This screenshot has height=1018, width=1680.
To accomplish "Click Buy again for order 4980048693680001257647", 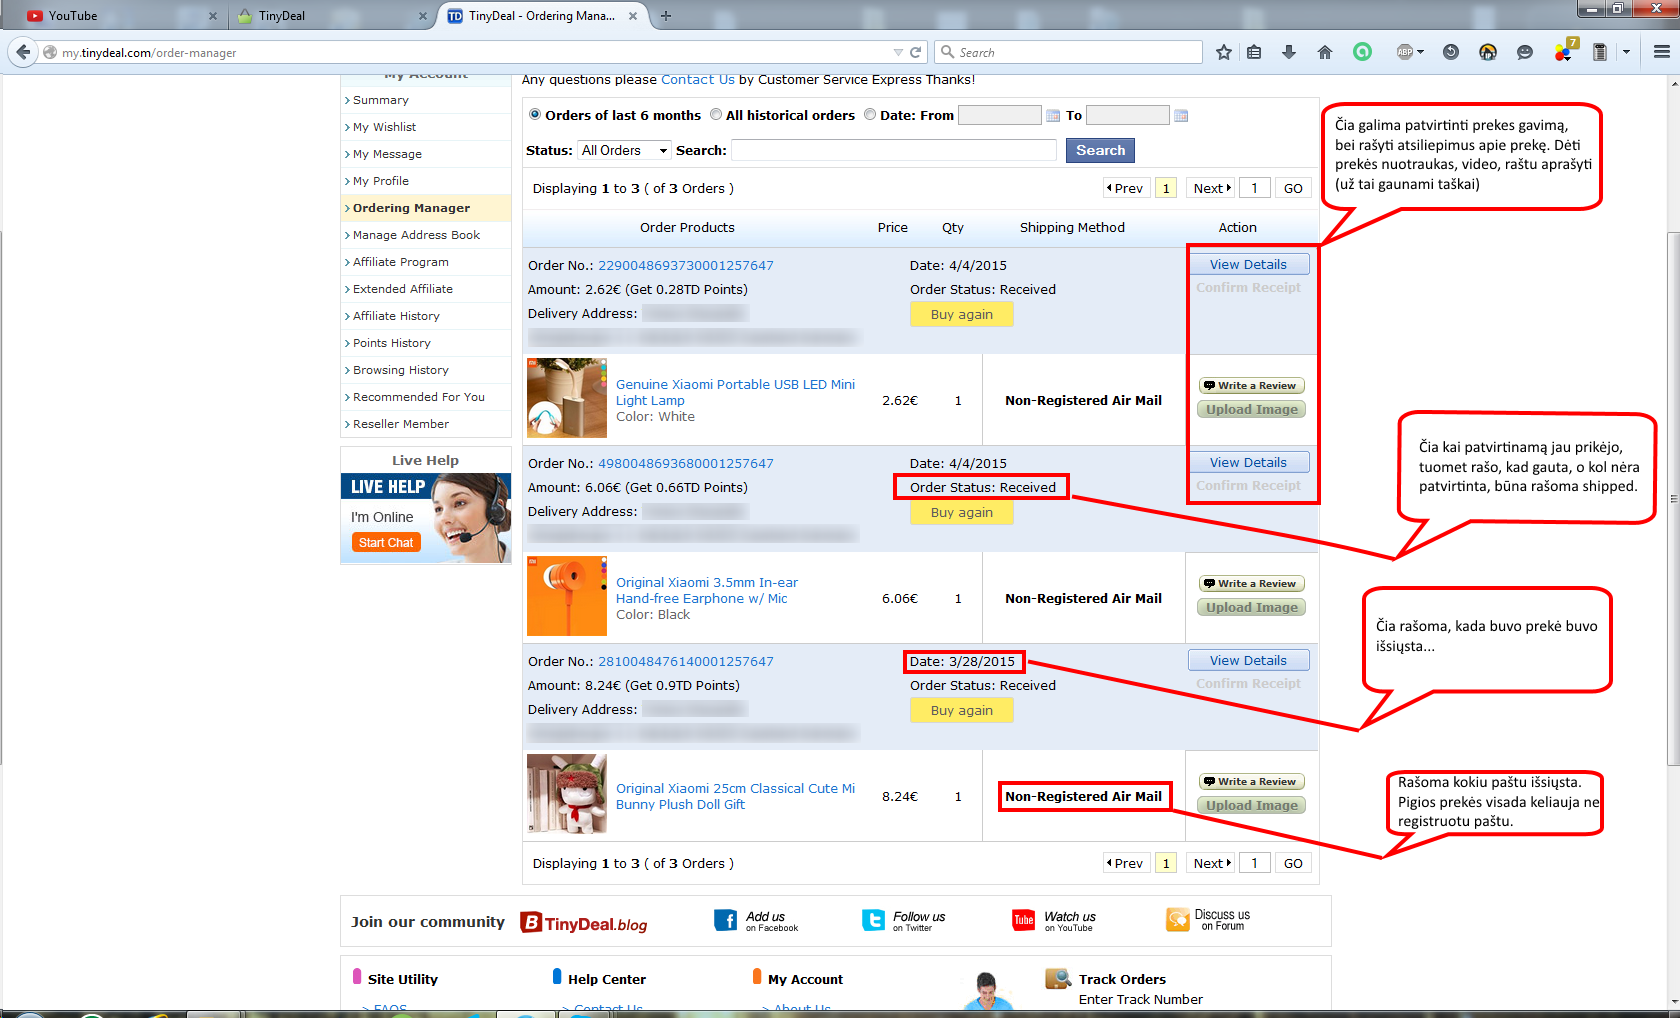I will coord(962,512).
